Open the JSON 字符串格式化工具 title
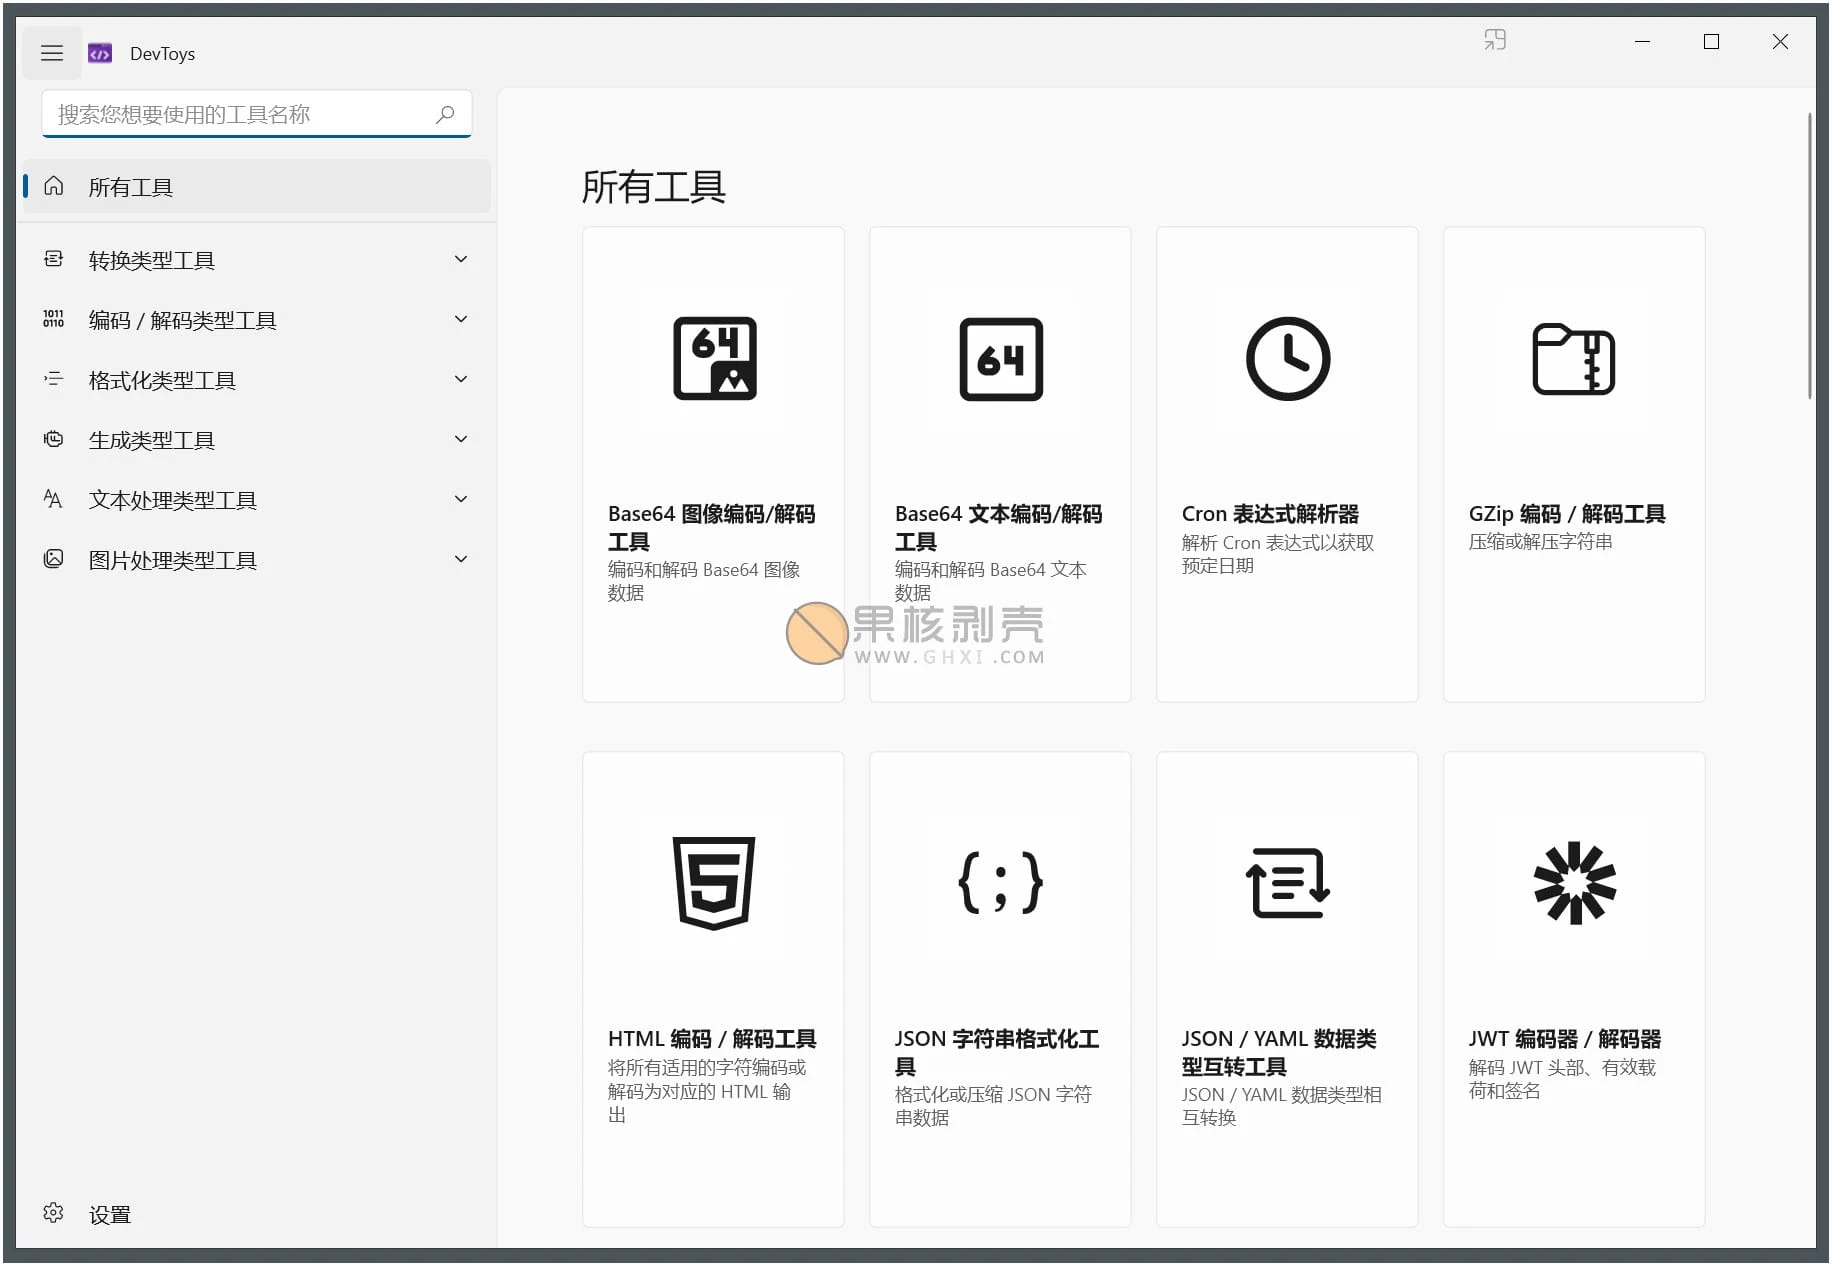This screenshot has height=1266, width=1832. pyautogui.click(x=997, y=1052)
